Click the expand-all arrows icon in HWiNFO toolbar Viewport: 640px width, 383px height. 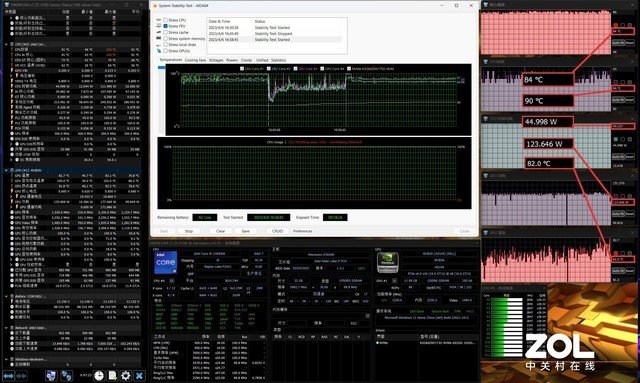click(x=9, y=376)
